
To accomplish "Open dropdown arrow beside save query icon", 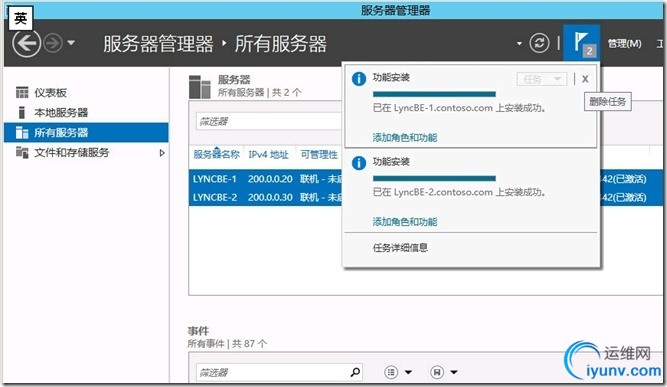I will pyautogui.click(x=454, y=373).
